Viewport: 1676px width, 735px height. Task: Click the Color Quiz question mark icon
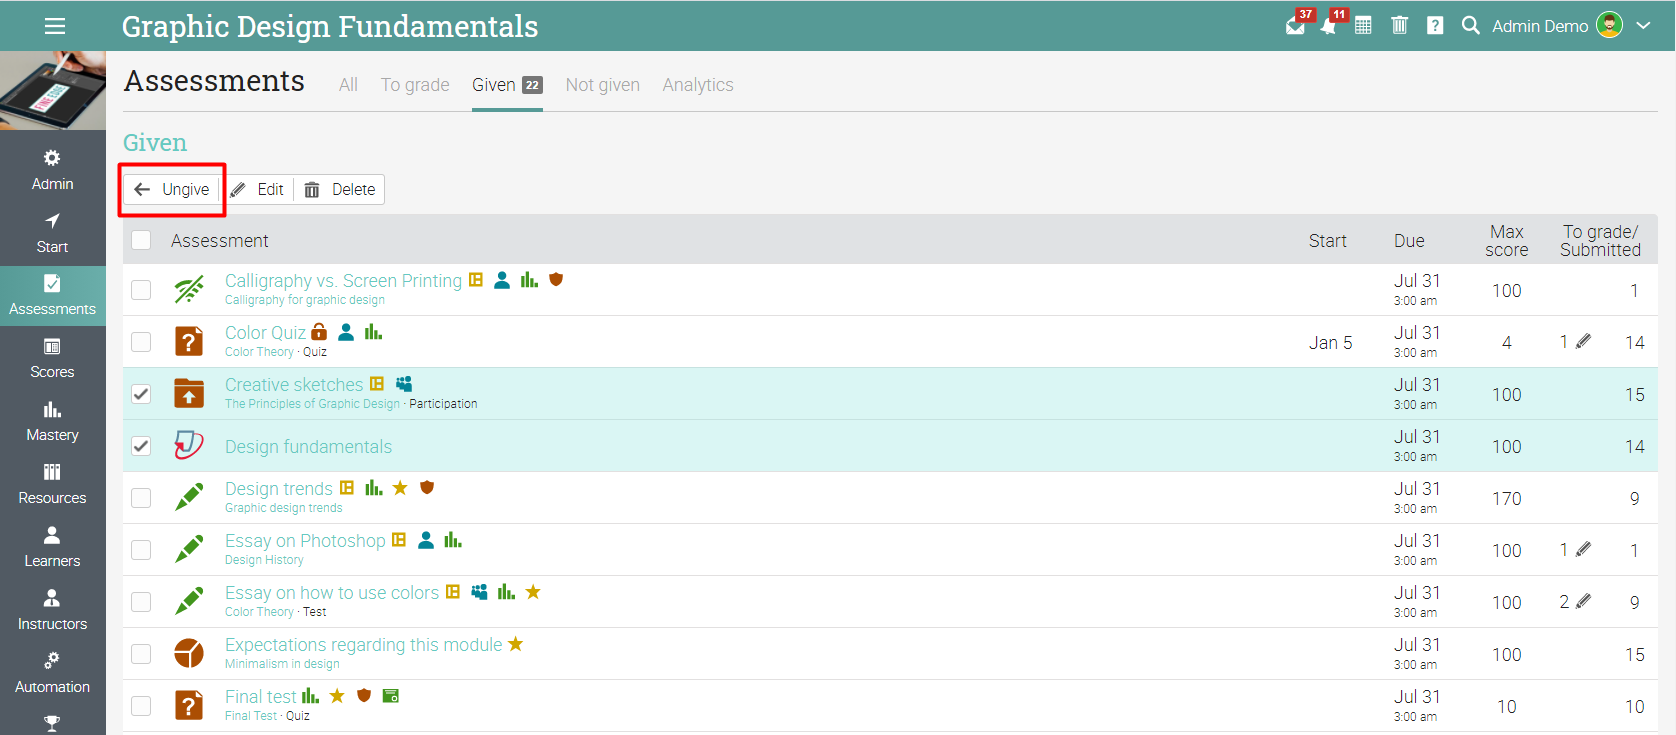pos(189,342)
